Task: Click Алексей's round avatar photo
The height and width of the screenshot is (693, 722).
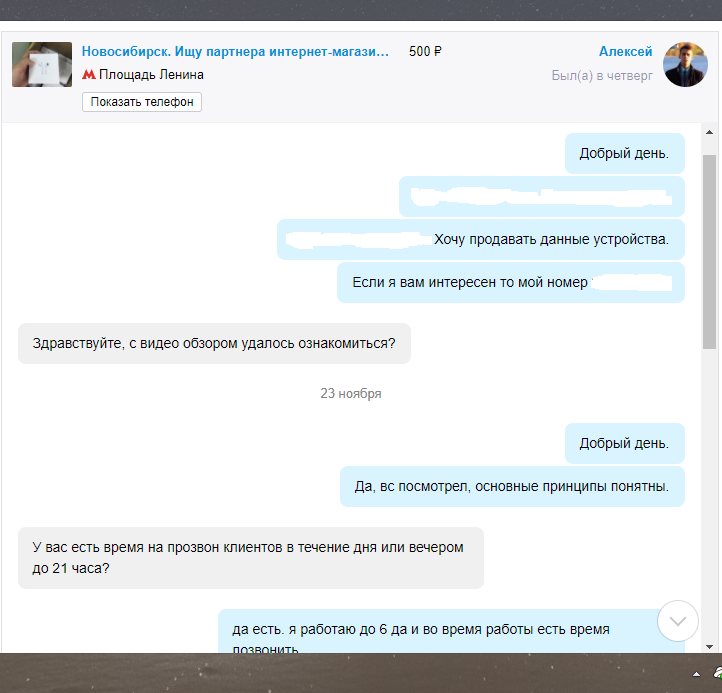Action: (685, 65)
